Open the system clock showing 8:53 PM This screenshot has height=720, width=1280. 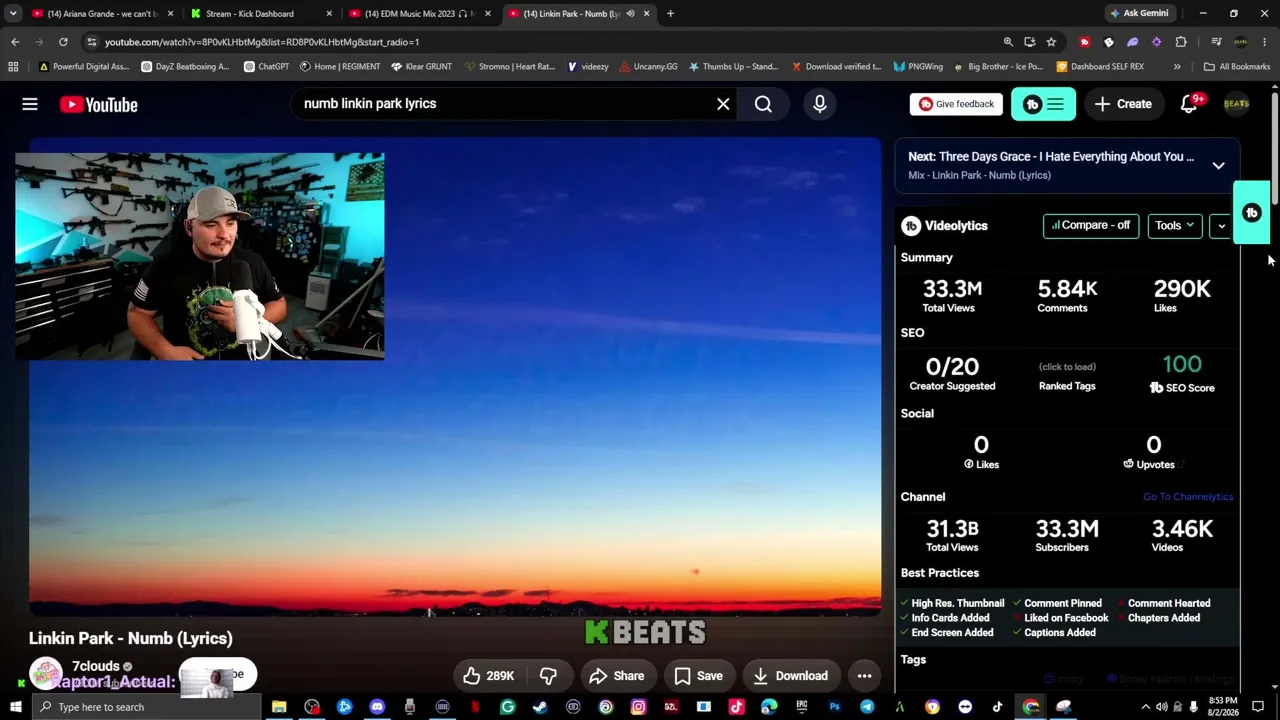(x=1222, y=707)
